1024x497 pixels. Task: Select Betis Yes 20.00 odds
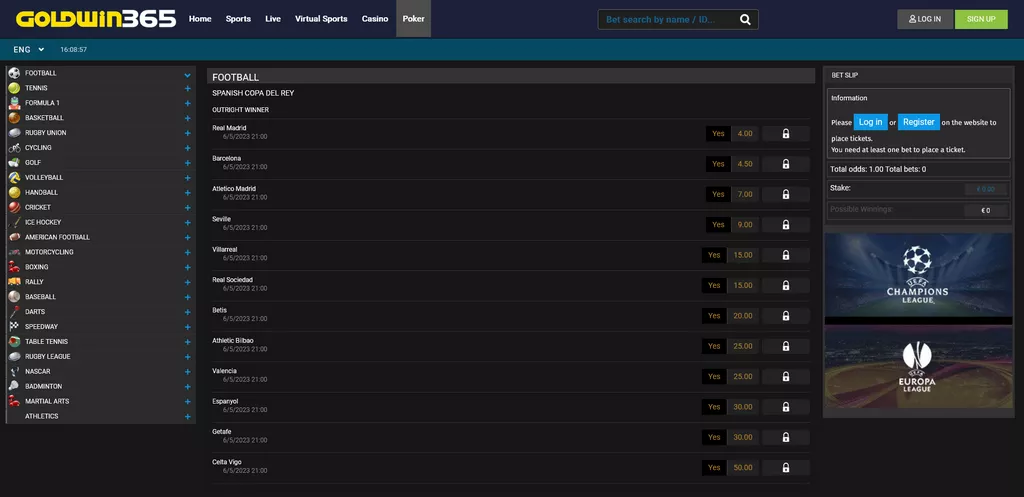[730, 316]
